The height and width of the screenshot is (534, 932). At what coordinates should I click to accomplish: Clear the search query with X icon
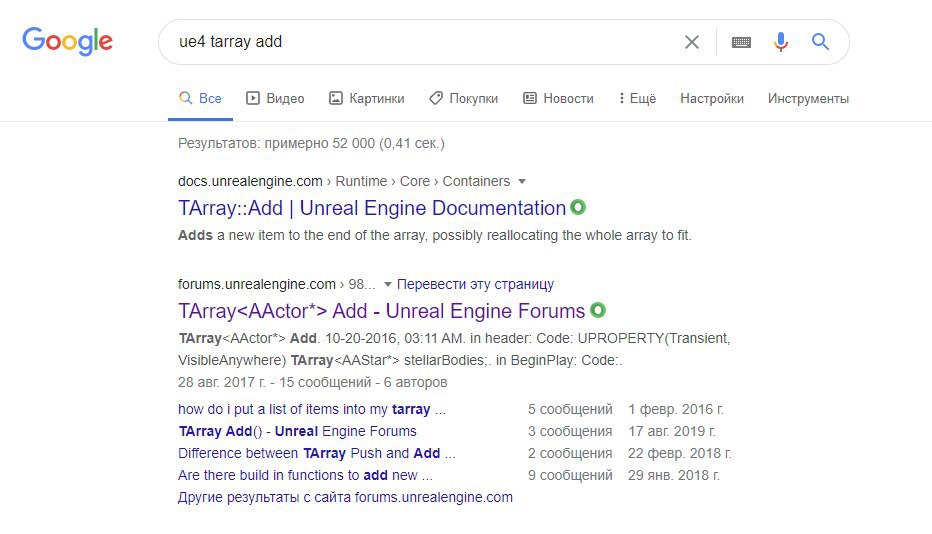(692, 42)
